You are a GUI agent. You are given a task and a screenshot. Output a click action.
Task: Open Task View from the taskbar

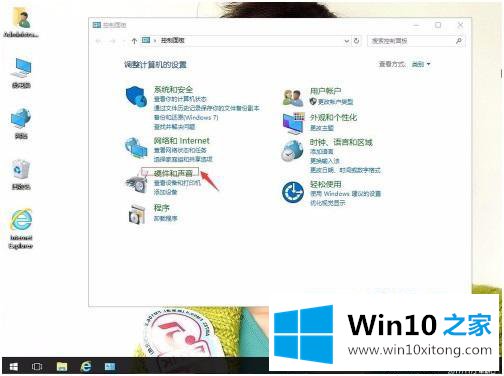[37, 366]
